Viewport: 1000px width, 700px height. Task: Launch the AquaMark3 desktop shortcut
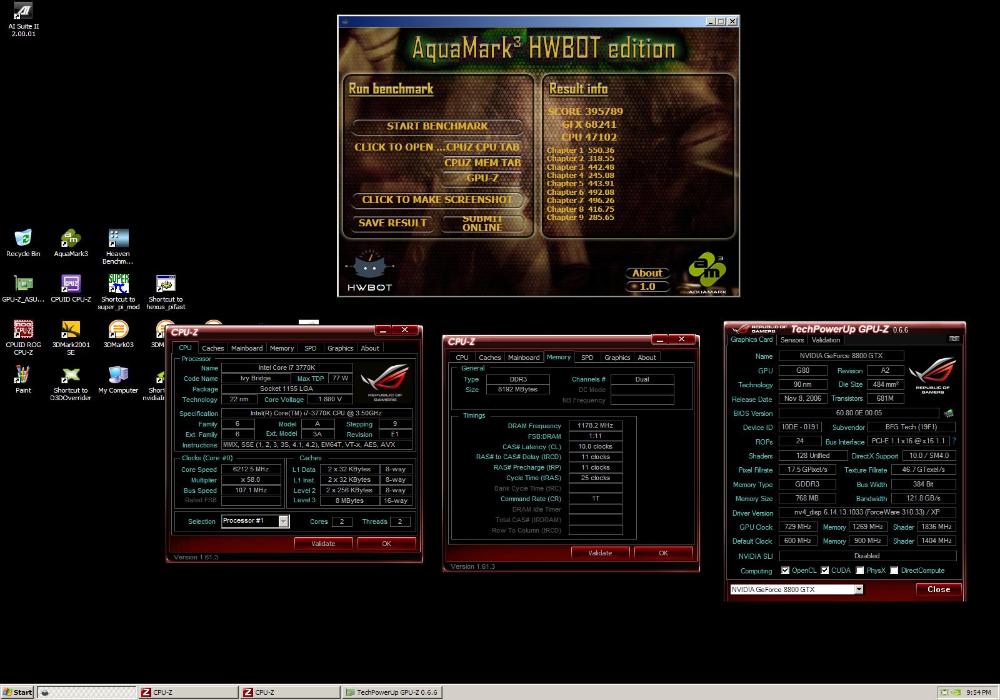pyautogui.click(x=71, y=243)
